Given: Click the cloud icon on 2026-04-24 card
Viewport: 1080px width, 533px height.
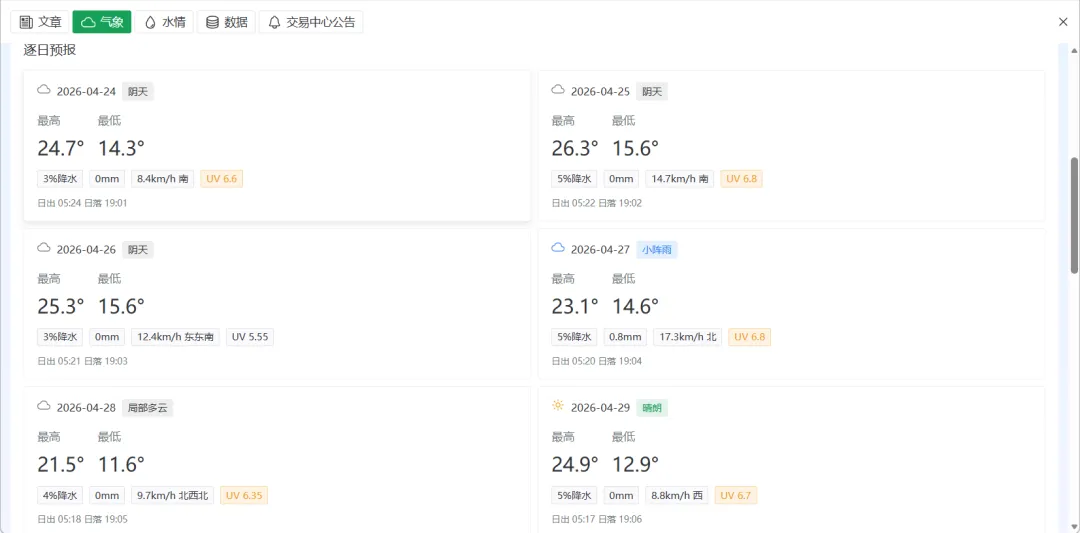Looking at the screenshot, I should point(44,91).
